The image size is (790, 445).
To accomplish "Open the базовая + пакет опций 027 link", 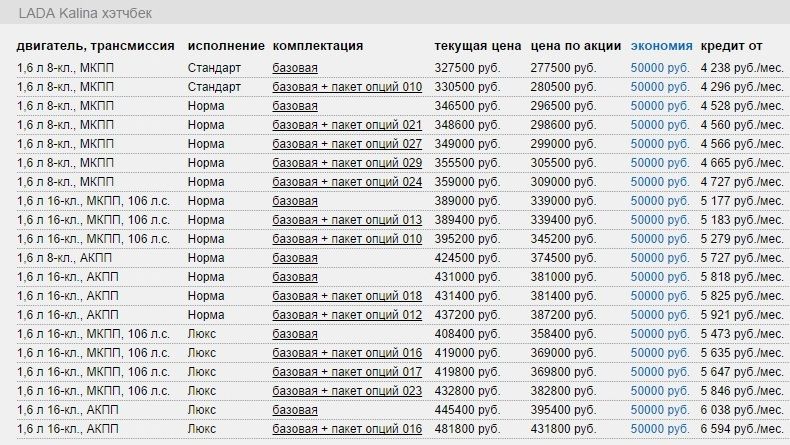I will 347,144.
